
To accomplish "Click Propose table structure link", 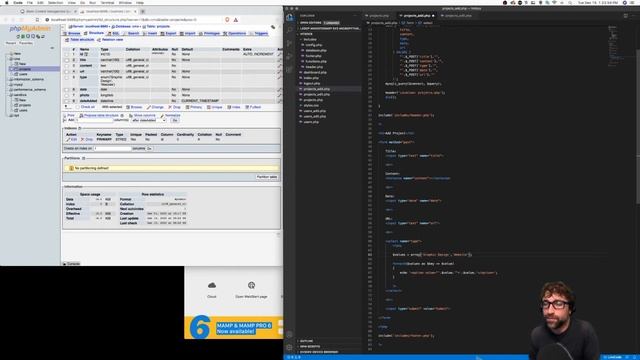I will click(99, 116).
